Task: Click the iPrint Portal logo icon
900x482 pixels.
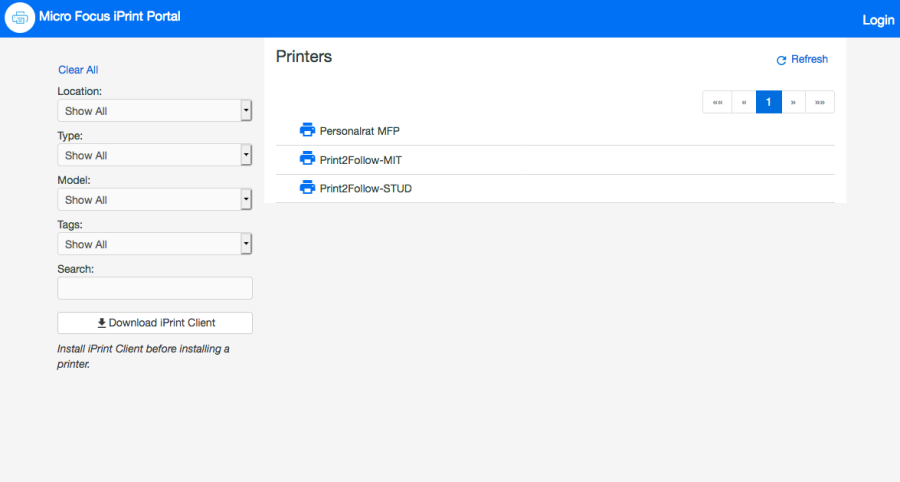Action: (x=20, y=19)
